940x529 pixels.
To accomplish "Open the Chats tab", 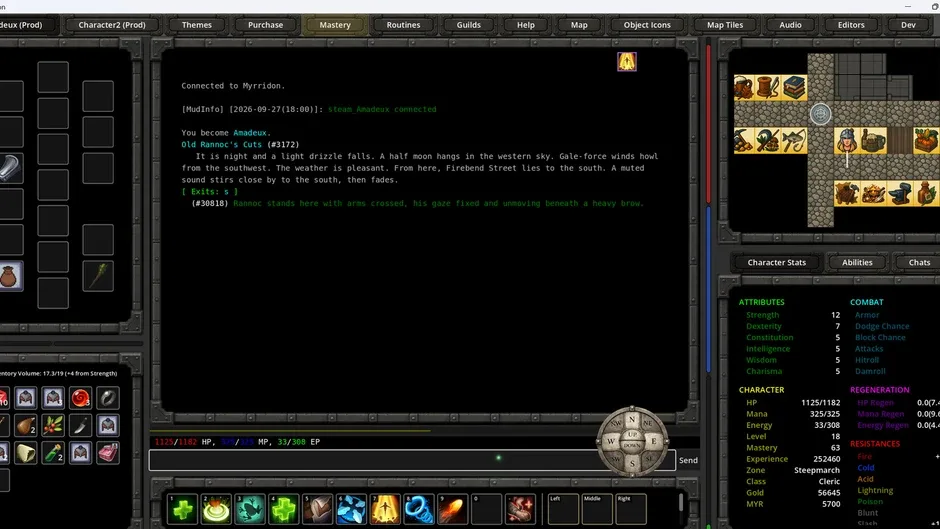I will 918,262.
